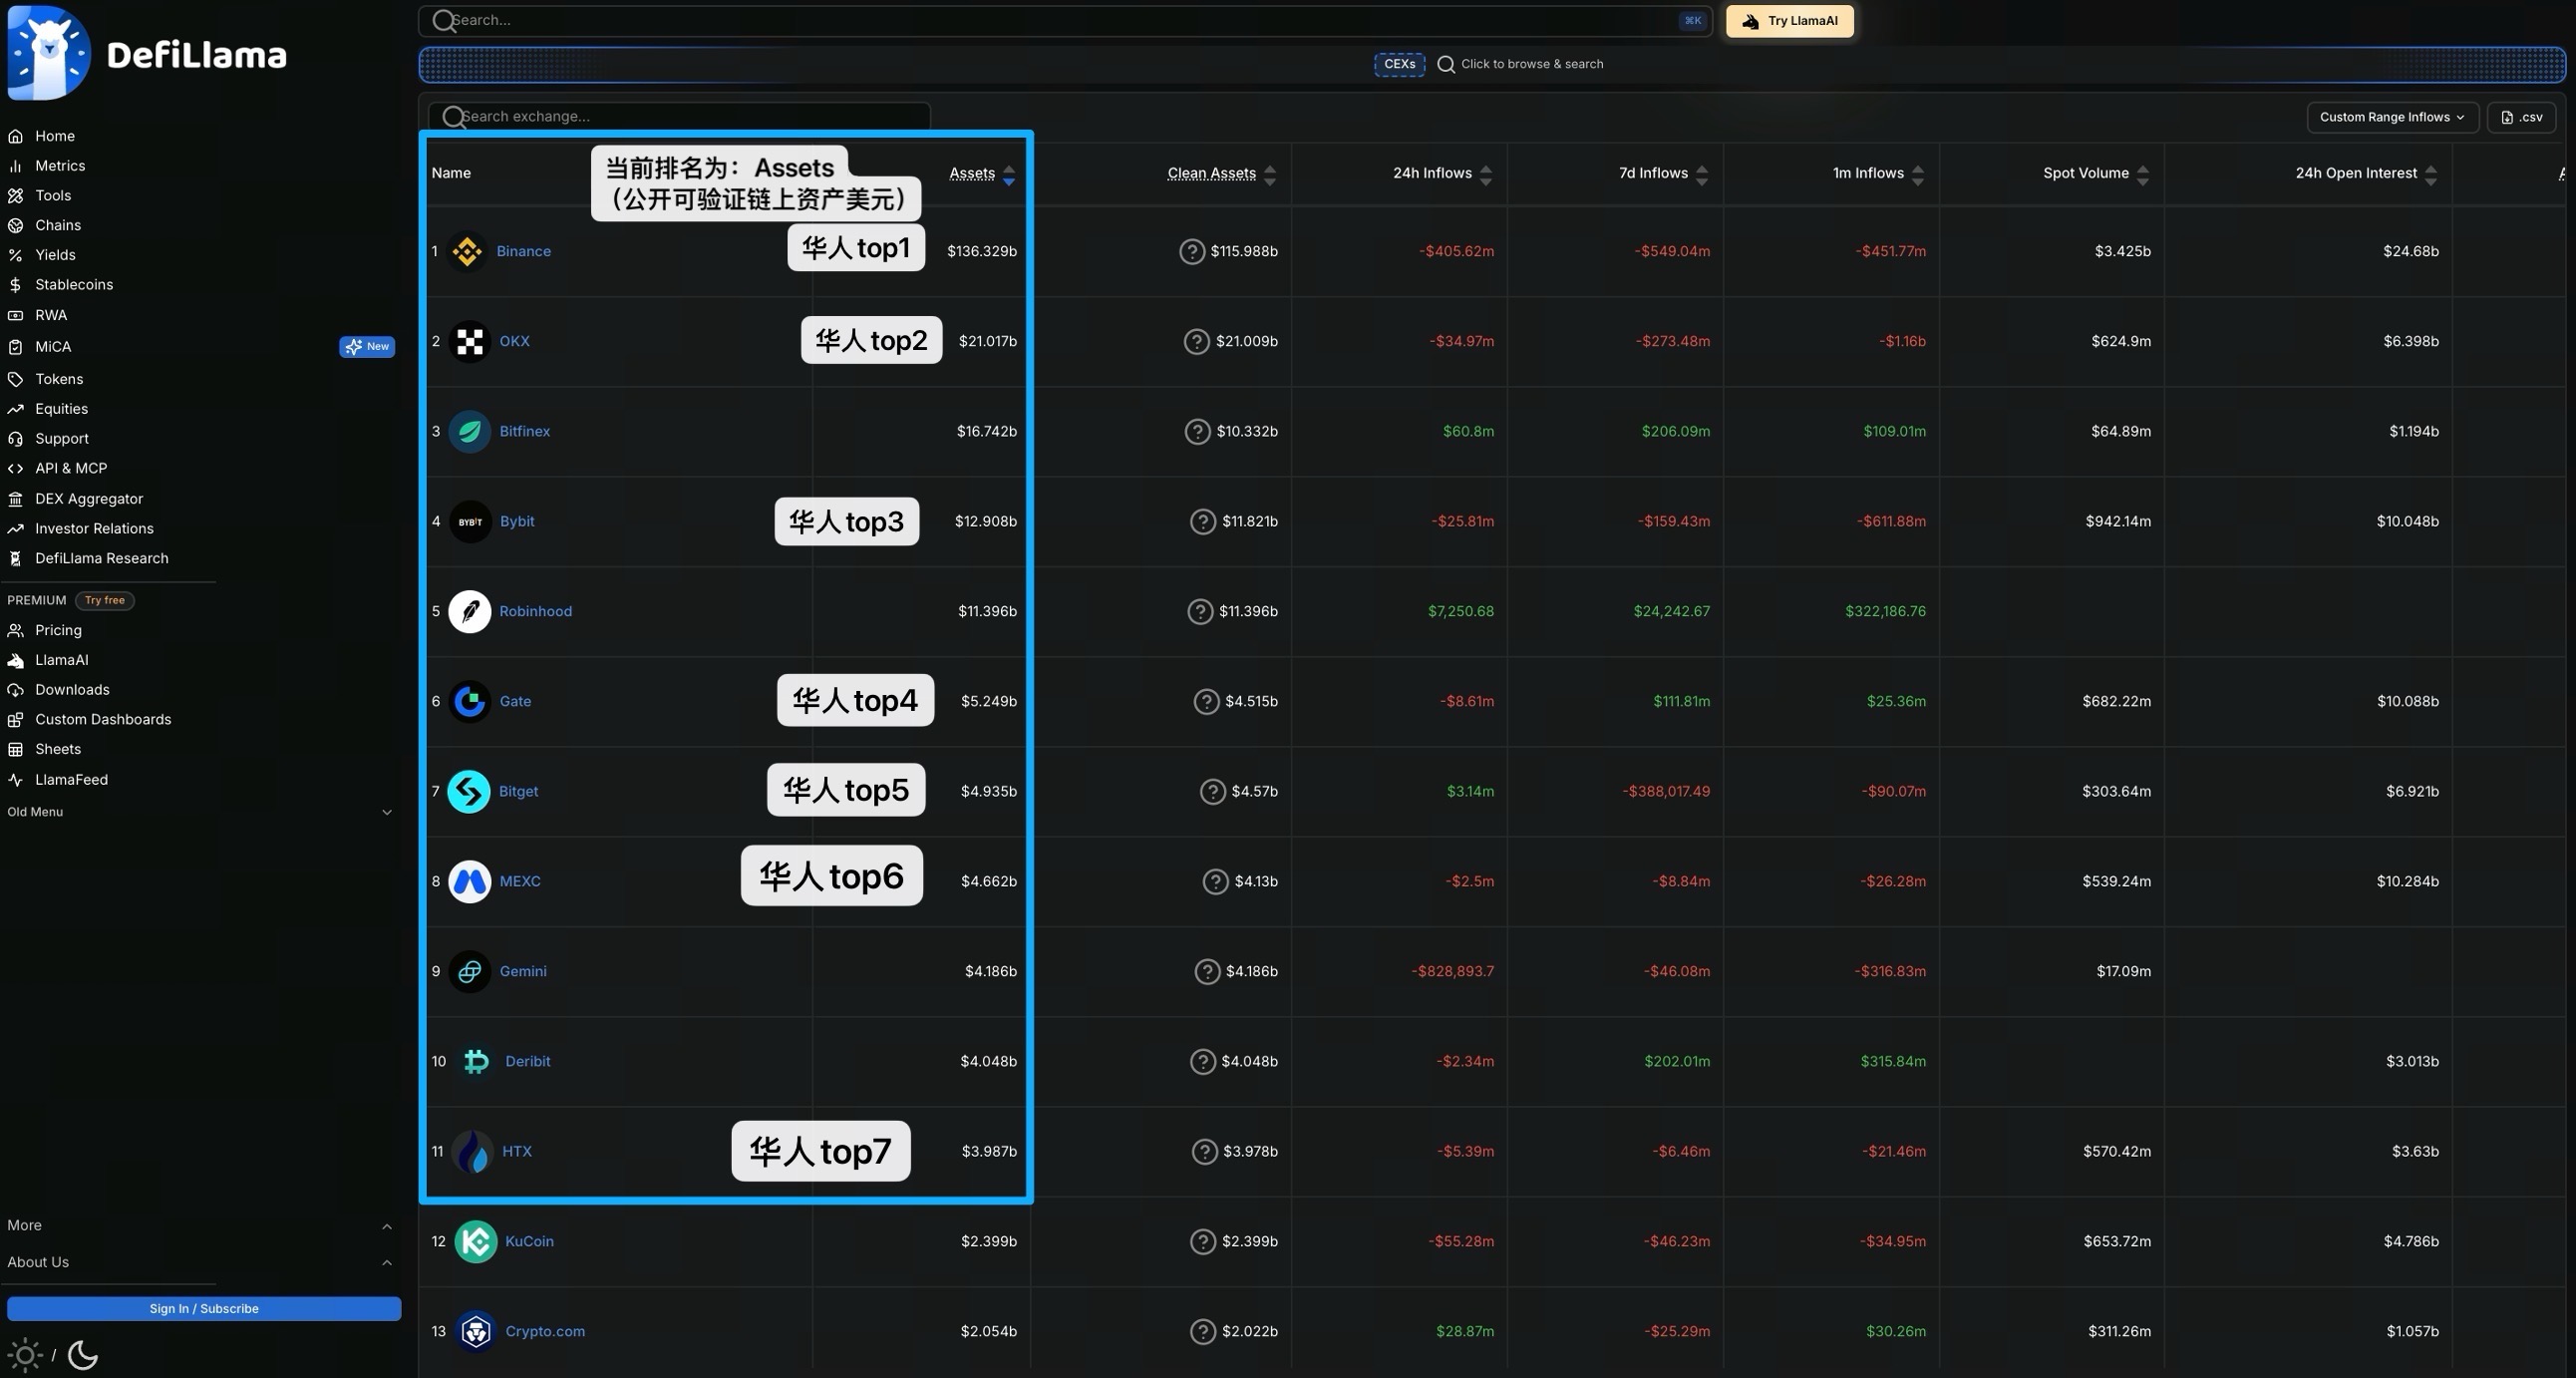2576x1378 pixels.
Task: Click the MEXC logo icon
Action: pos(469,881)
